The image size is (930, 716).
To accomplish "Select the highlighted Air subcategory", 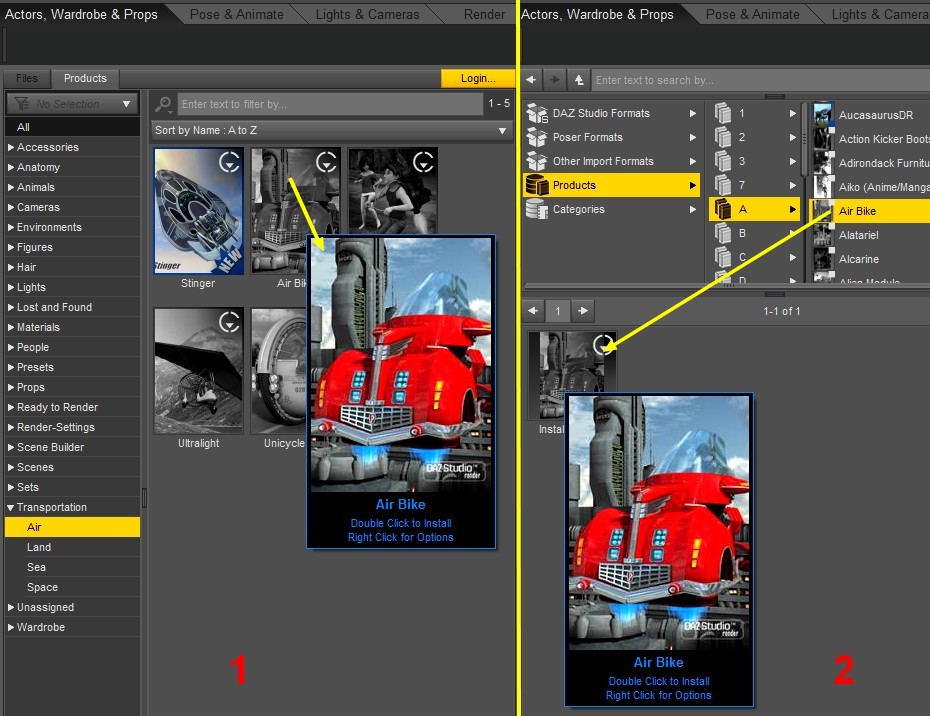I will pyautogui.click(x=72, y=527).
